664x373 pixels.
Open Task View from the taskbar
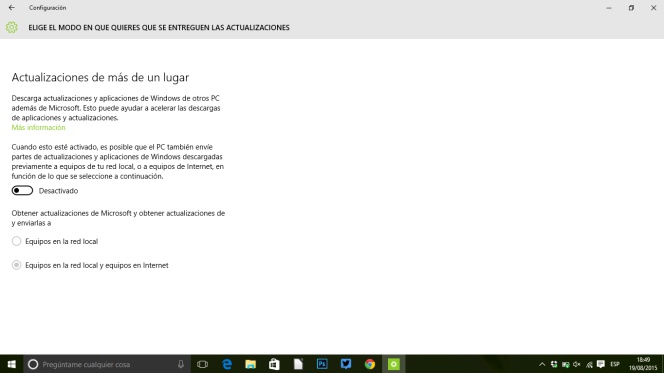pyautogui.click(x=202, y=364)
